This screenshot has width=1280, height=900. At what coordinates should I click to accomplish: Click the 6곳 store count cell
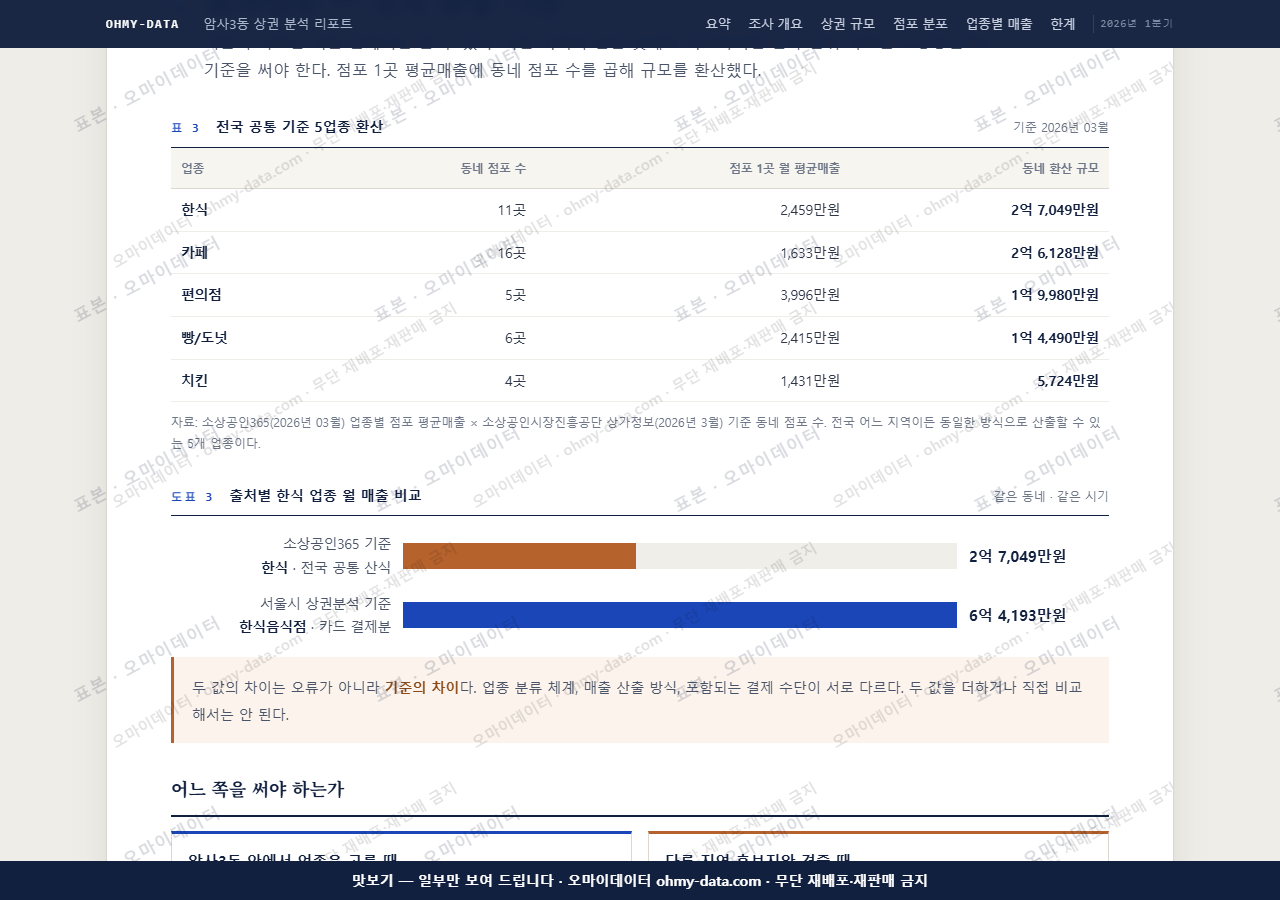(x=515, y=338)
